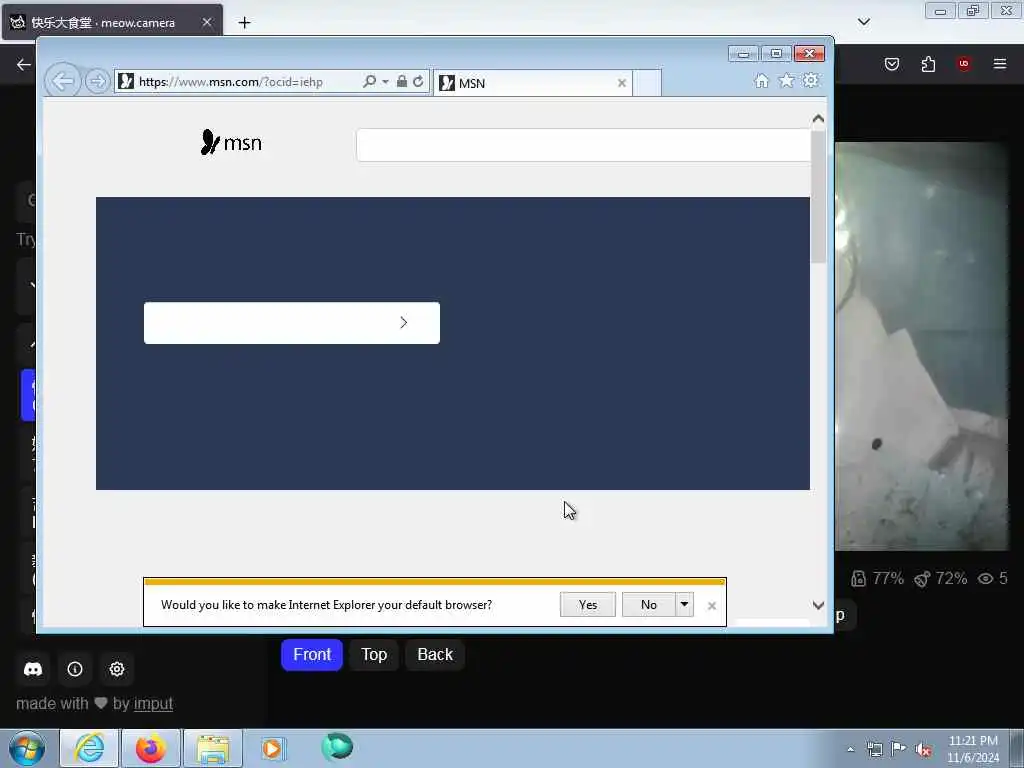The width and height of the screenshot is (1024, 768).
Task: Close the MSN tab
Action: [622, 83]
